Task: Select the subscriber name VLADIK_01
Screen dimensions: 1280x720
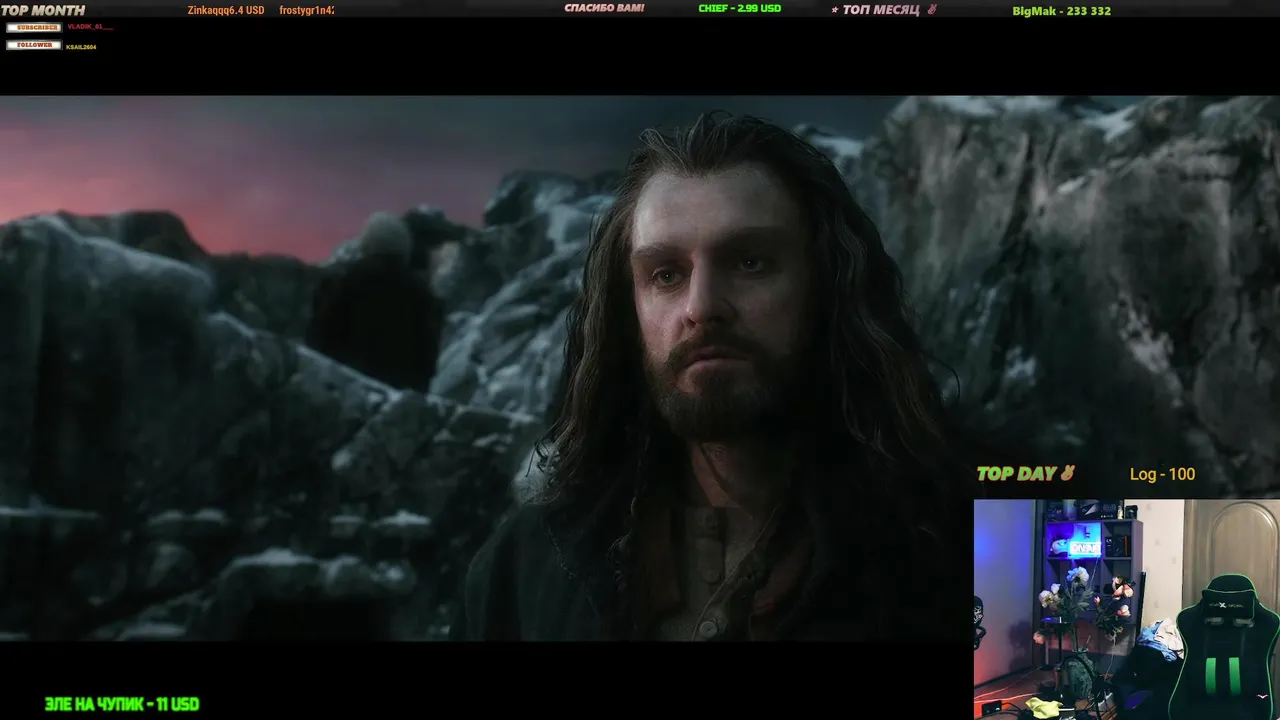Action: (x=89, y=27)
